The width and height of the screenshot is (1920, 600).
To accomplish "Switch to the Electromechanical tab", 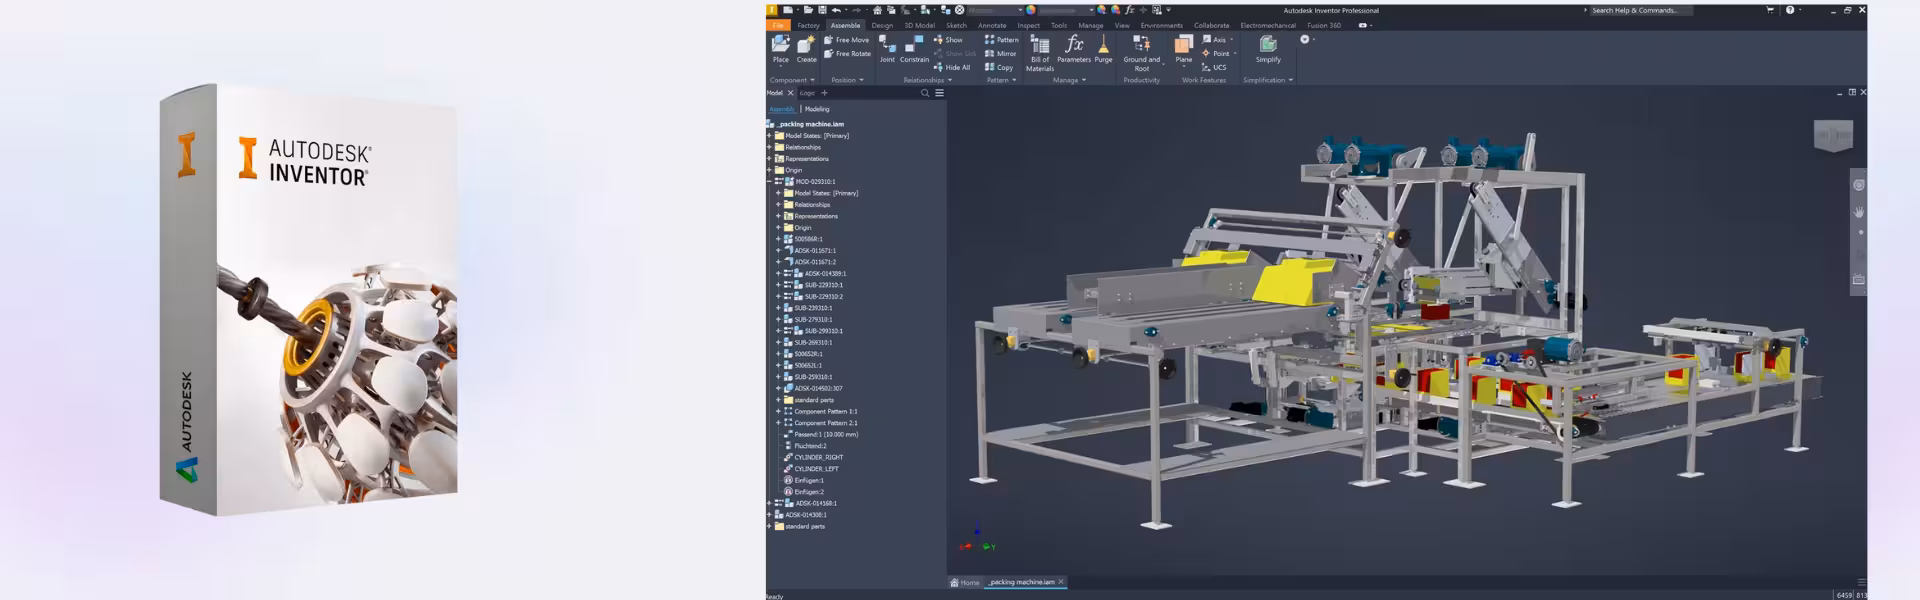I will pos(1268,25).
